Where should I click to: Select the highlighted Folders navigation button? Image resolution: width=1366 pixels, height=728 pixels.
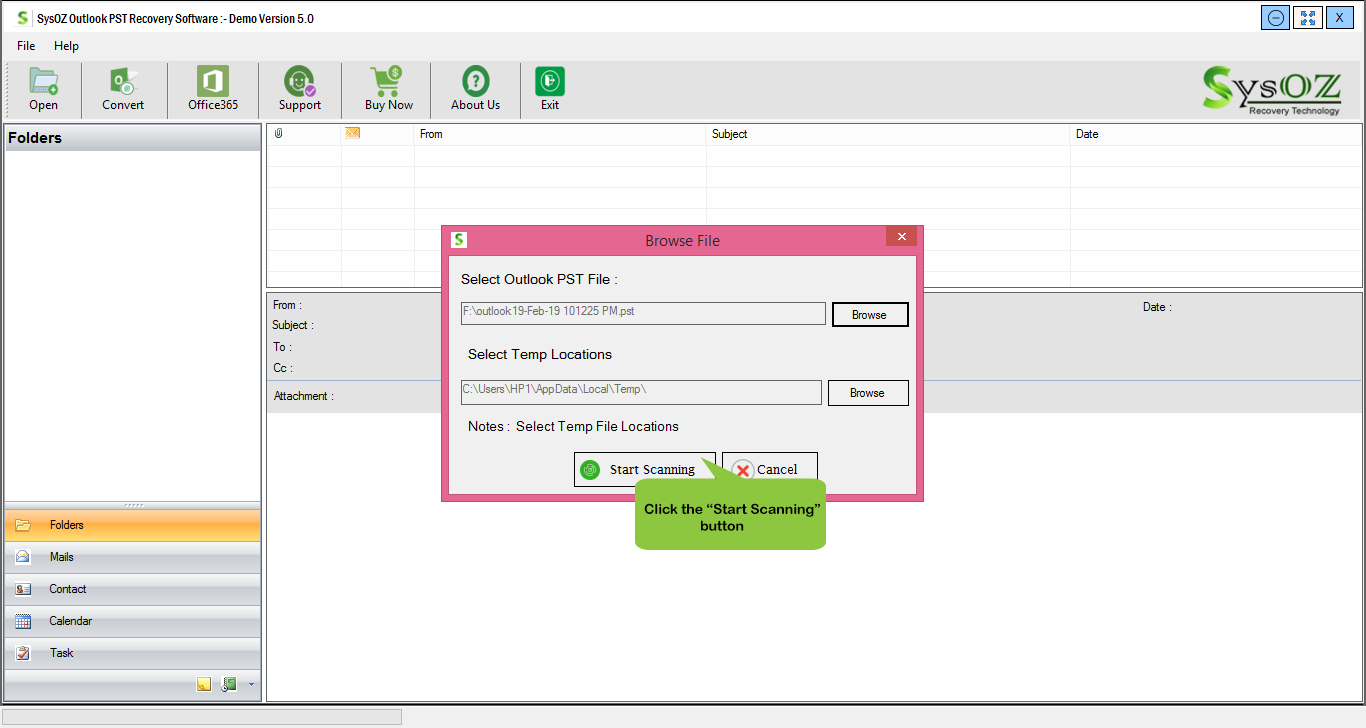click(x=133, y=525)
